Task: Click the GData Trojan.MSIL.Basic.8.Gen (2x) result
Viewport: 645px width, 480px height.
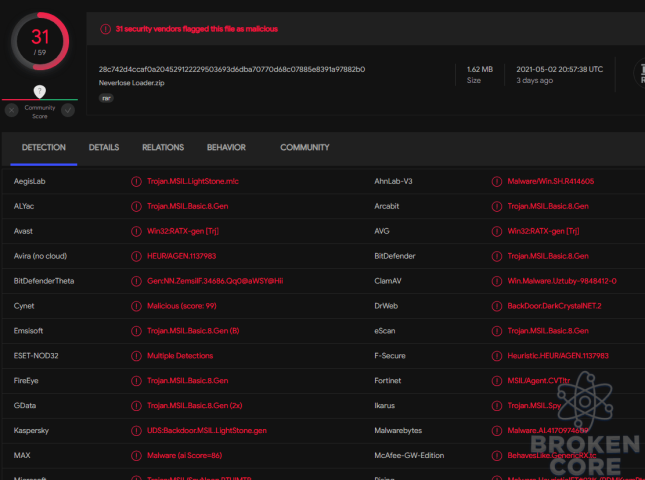Action: click(195, 406)
